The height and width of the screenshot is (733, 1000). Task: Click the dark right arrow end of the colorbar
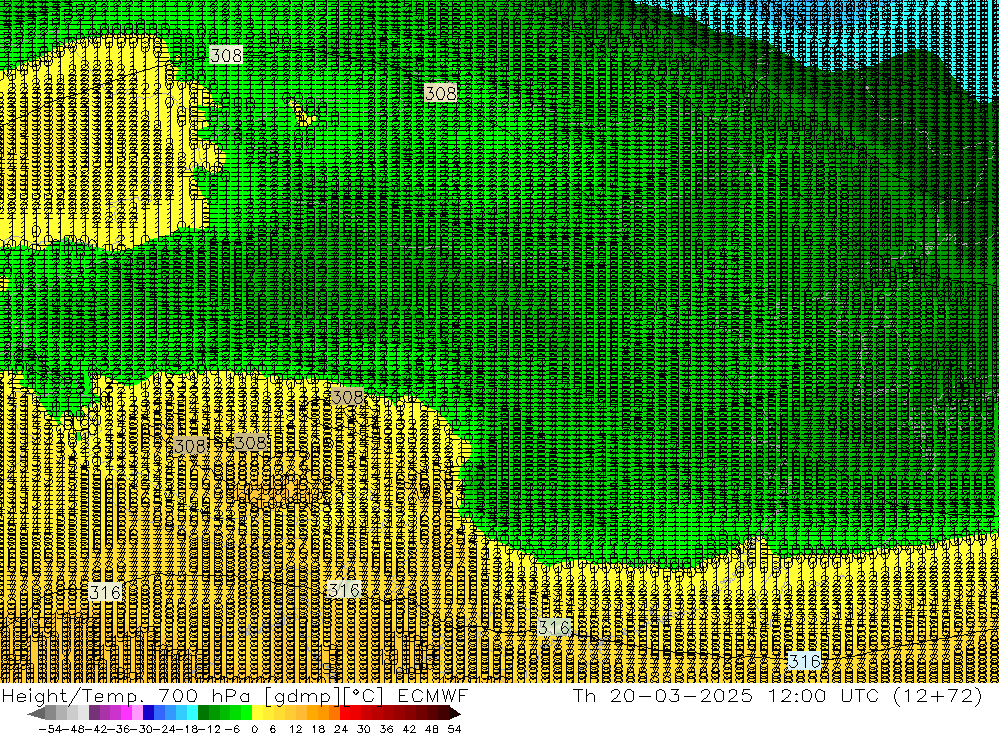[x=455, y=713]
